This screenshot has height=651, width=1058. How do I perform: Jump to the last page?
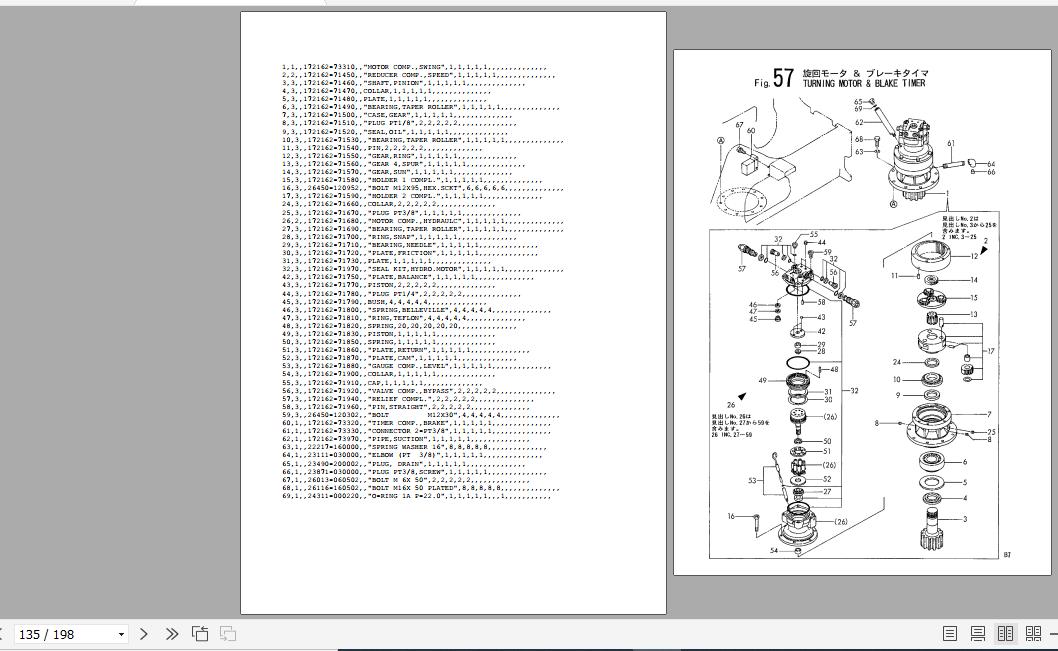coord(171,634)
